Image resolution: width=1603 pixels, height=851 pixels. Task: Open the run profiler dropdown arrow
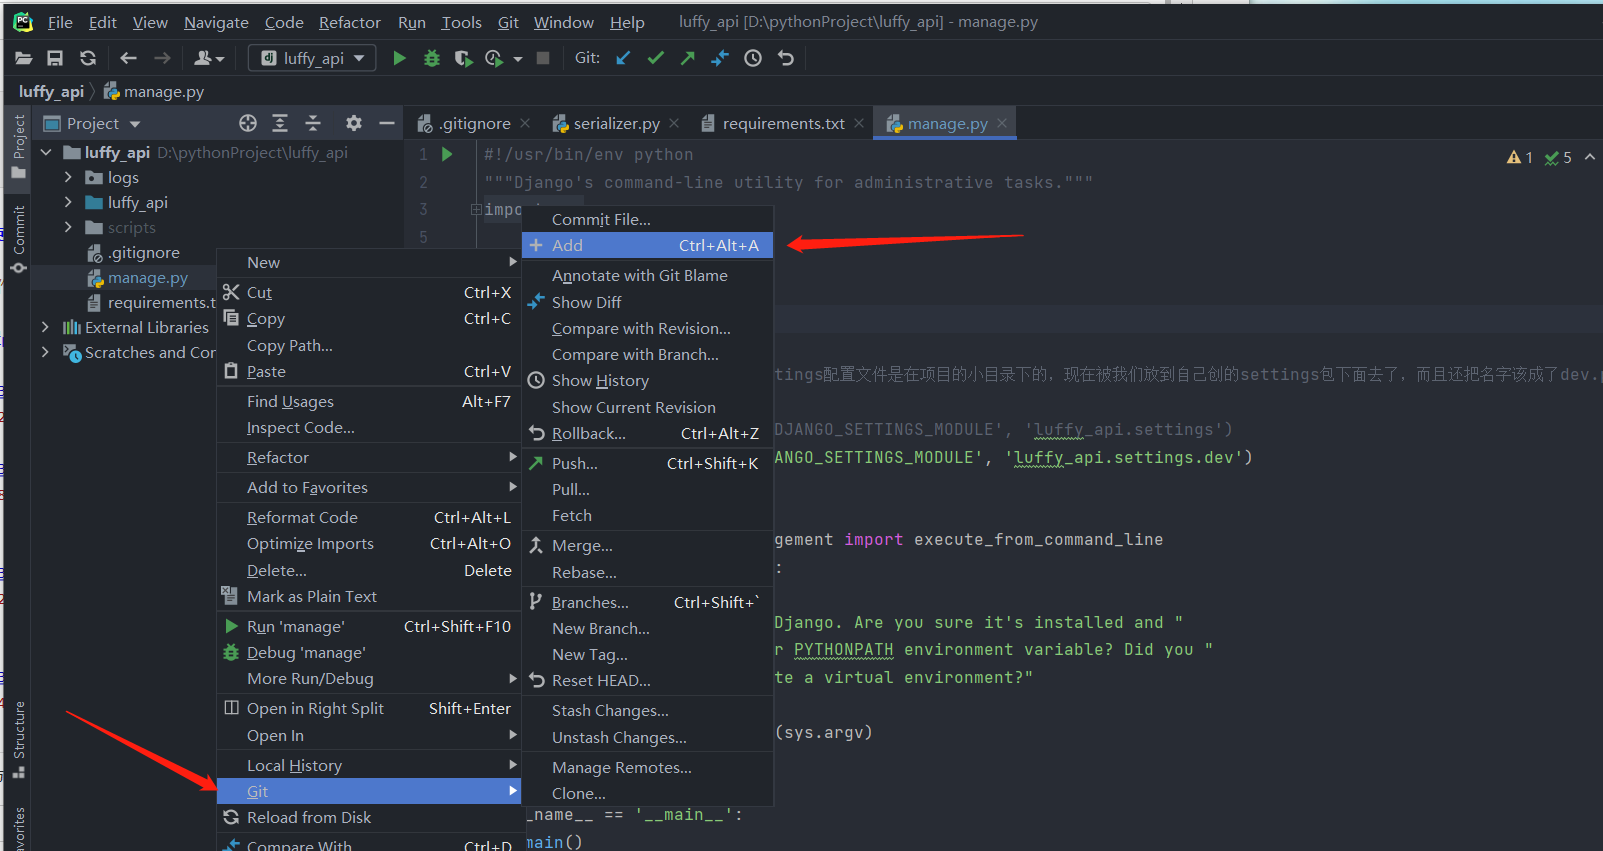click(518, 59)
